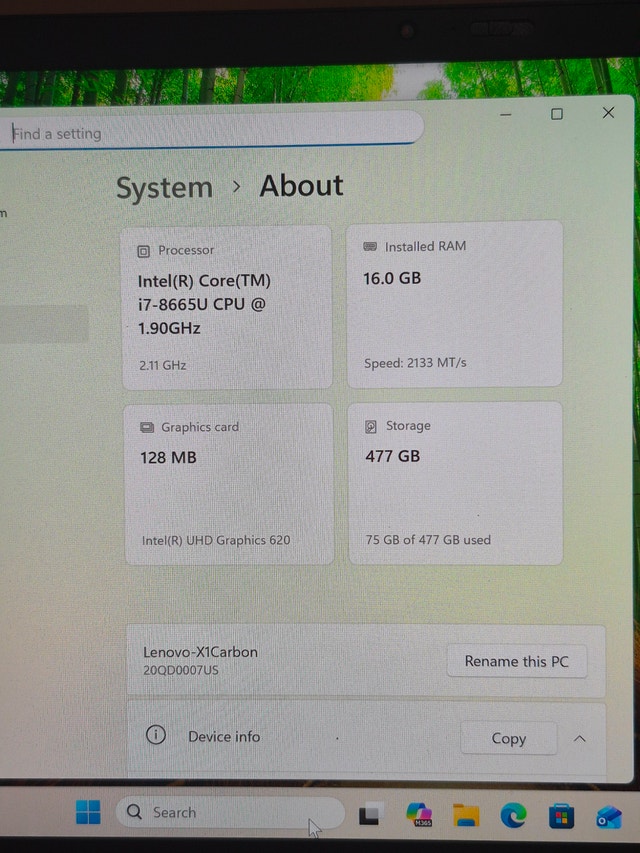640x853 pixels.
Task: Click the 128 MB graphics memory value
Action: pos(168,458)
